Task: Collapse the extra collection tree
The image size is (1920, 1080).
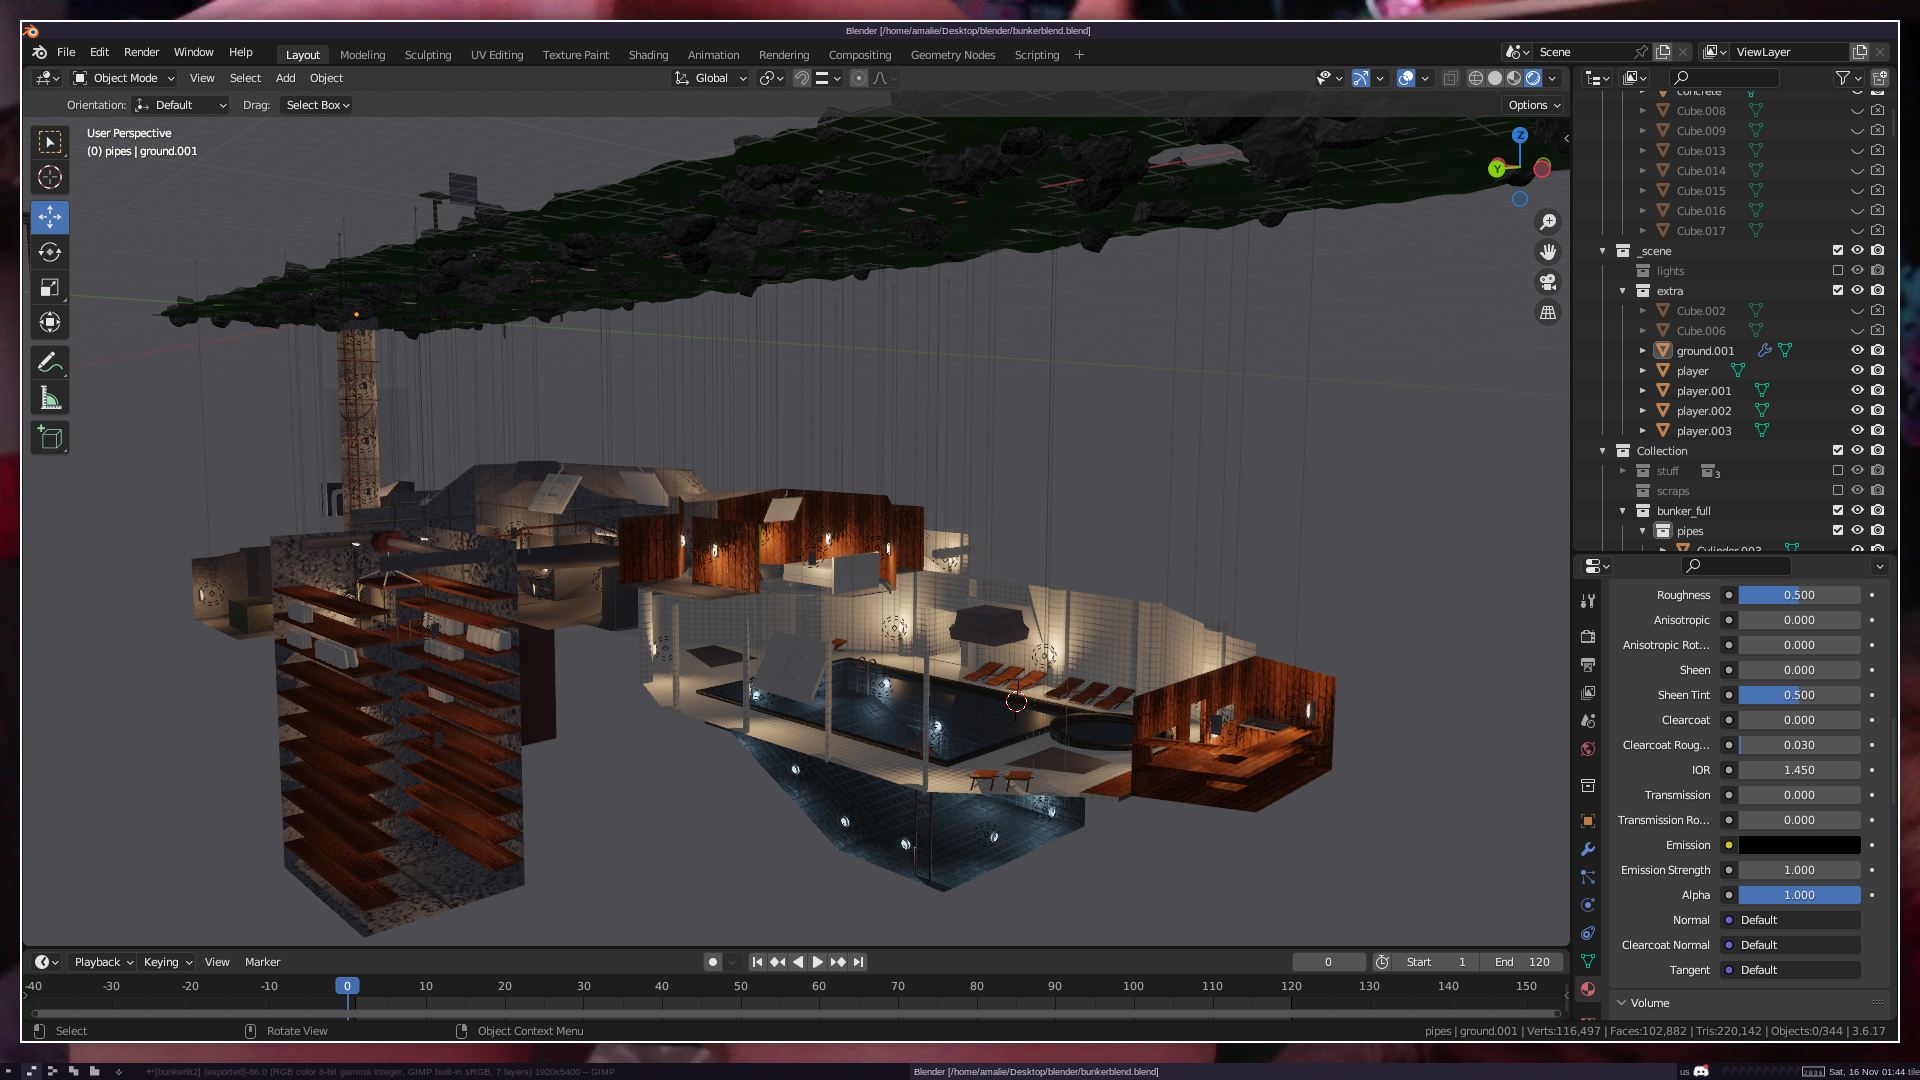Action: click(x=1623, y=291)
